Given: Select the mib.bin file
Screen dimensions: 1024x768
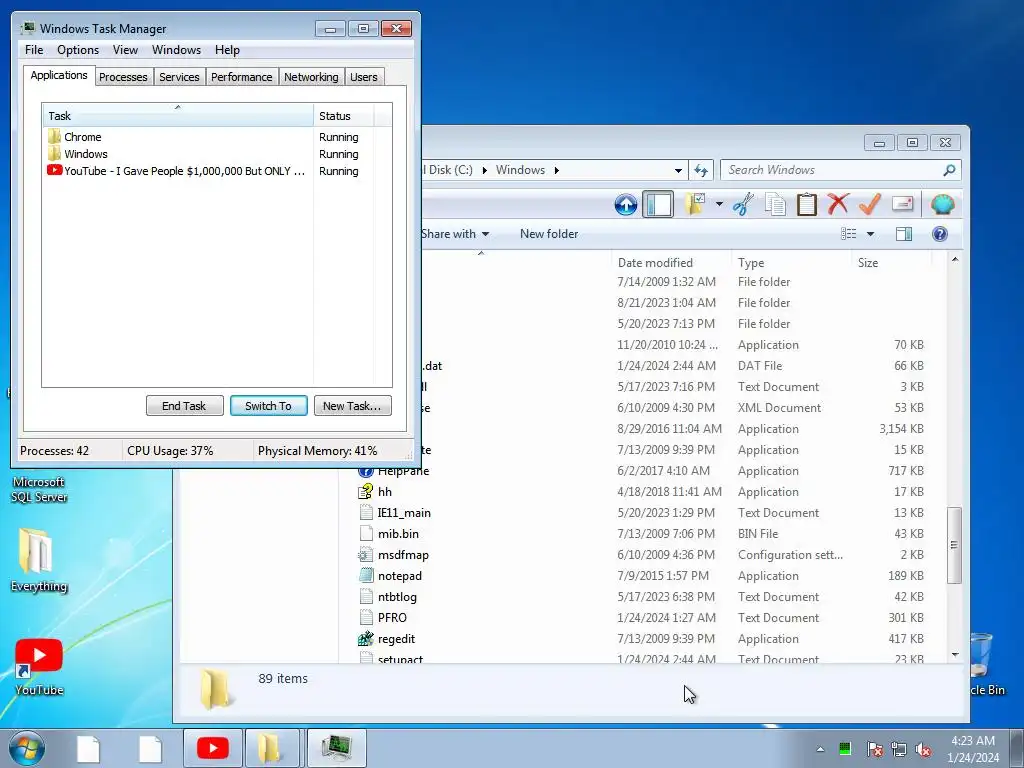Looking at the screenshot, I should tap(398, 534).
